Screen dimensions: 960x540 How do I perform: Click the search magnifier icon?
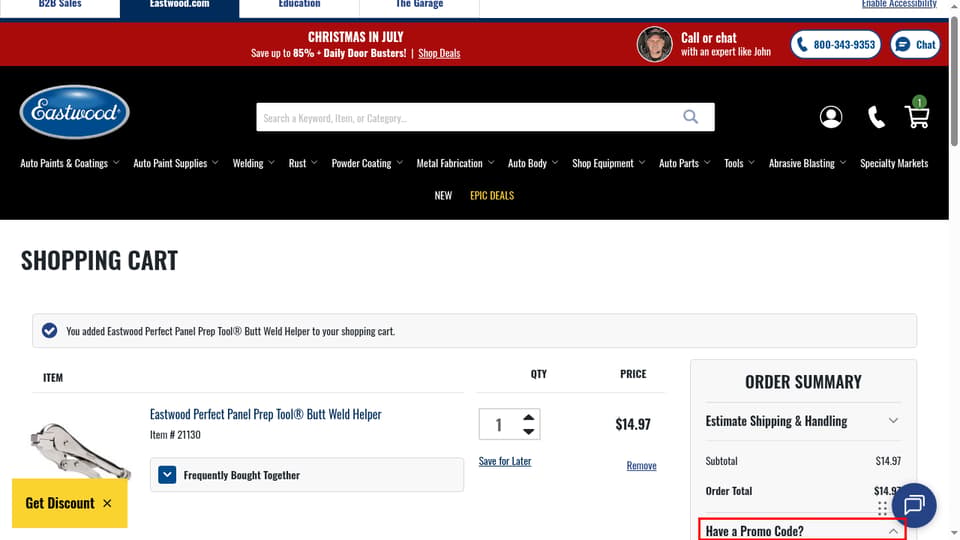coord(691,117)
